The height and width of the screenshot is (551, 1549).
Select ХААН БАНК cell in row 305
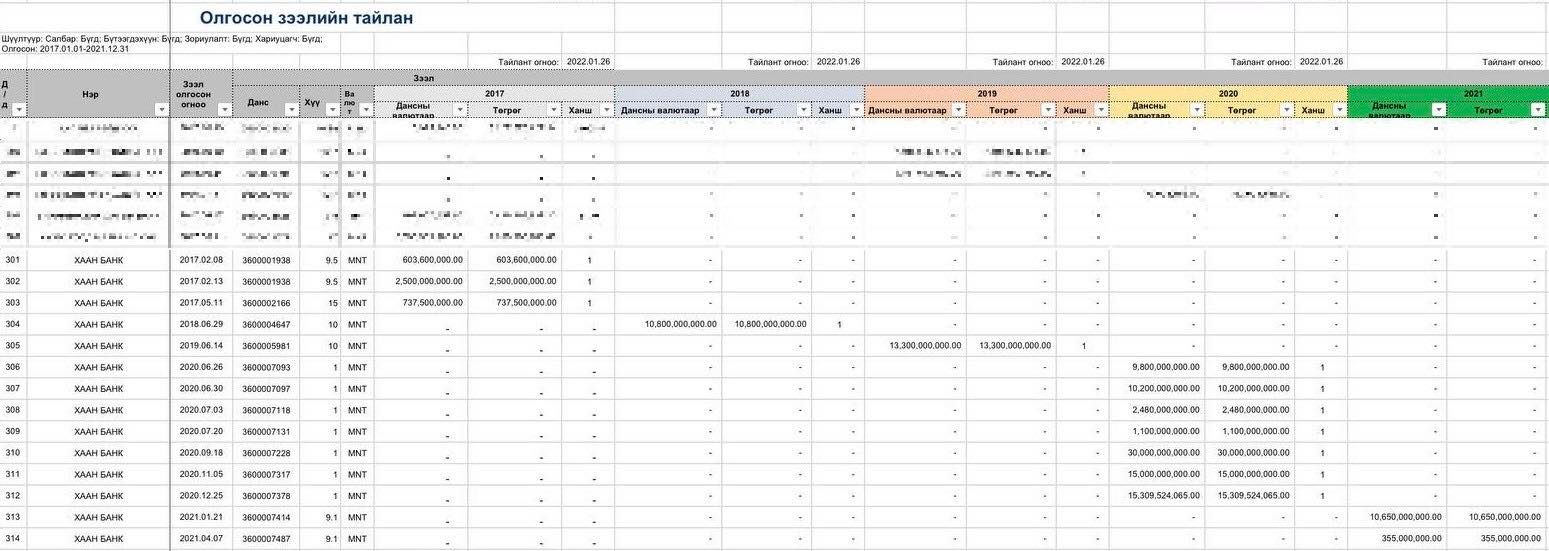click(98, 345)
